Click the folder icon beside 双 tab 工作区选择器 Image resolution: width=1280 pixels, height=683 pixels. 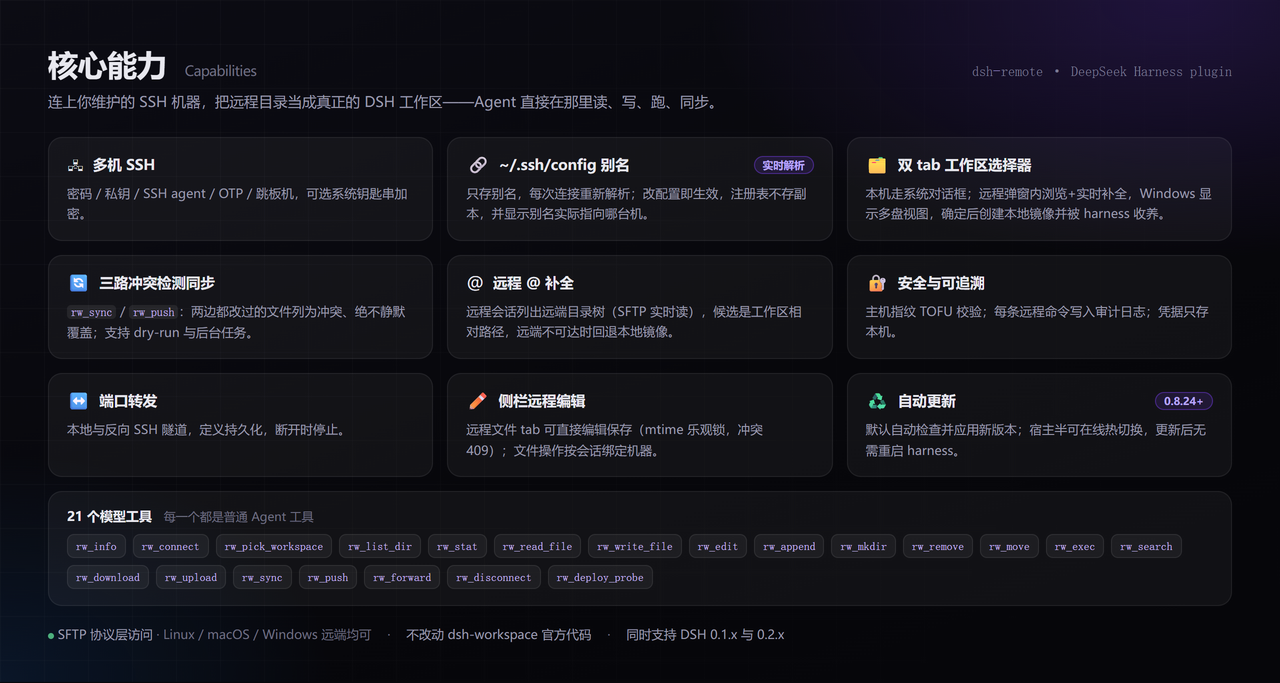[x=877, y=165]
